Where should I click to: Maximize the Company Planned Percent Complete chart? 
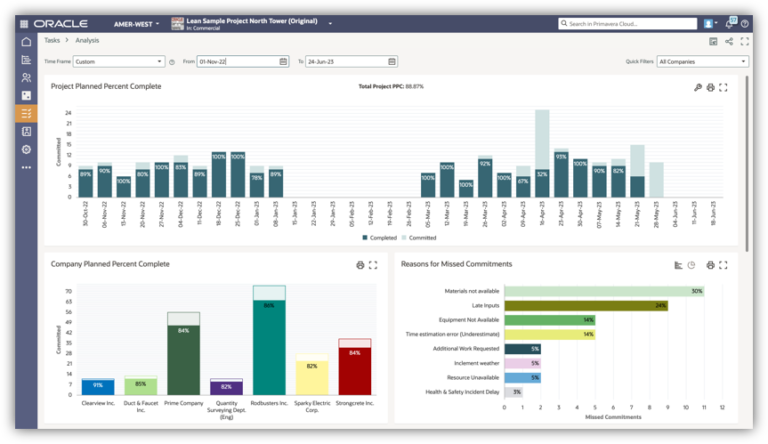373,265
